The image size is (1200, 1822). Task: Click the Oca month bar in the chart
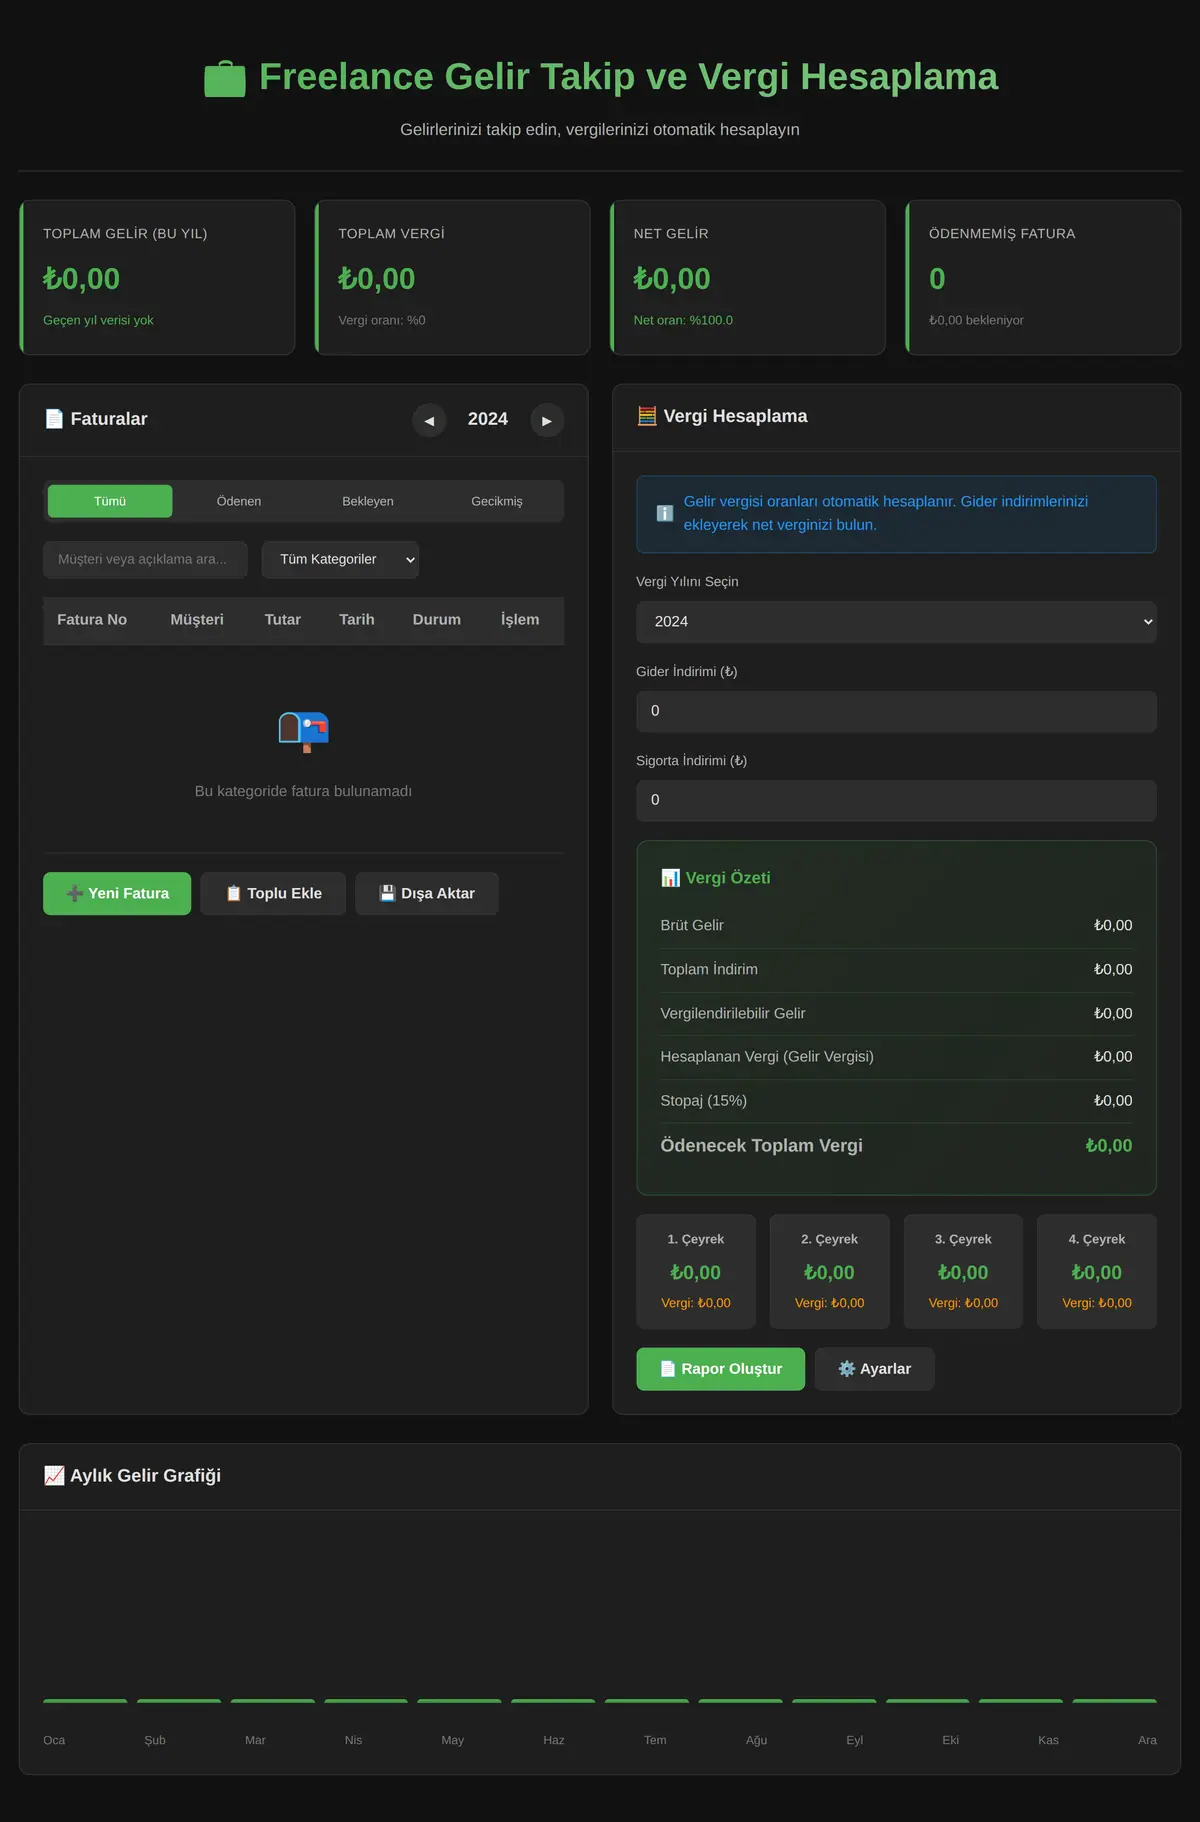coord(85,1701)
